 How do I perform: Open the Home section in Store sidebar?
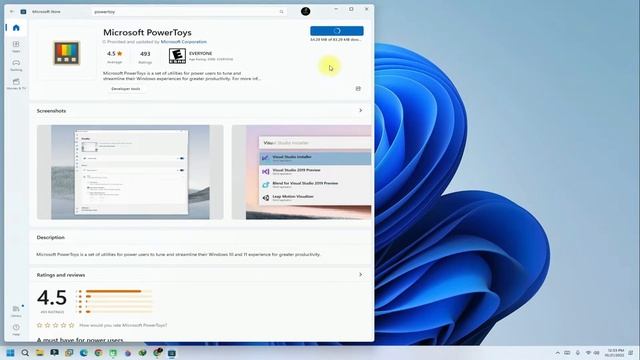(16, 28)
